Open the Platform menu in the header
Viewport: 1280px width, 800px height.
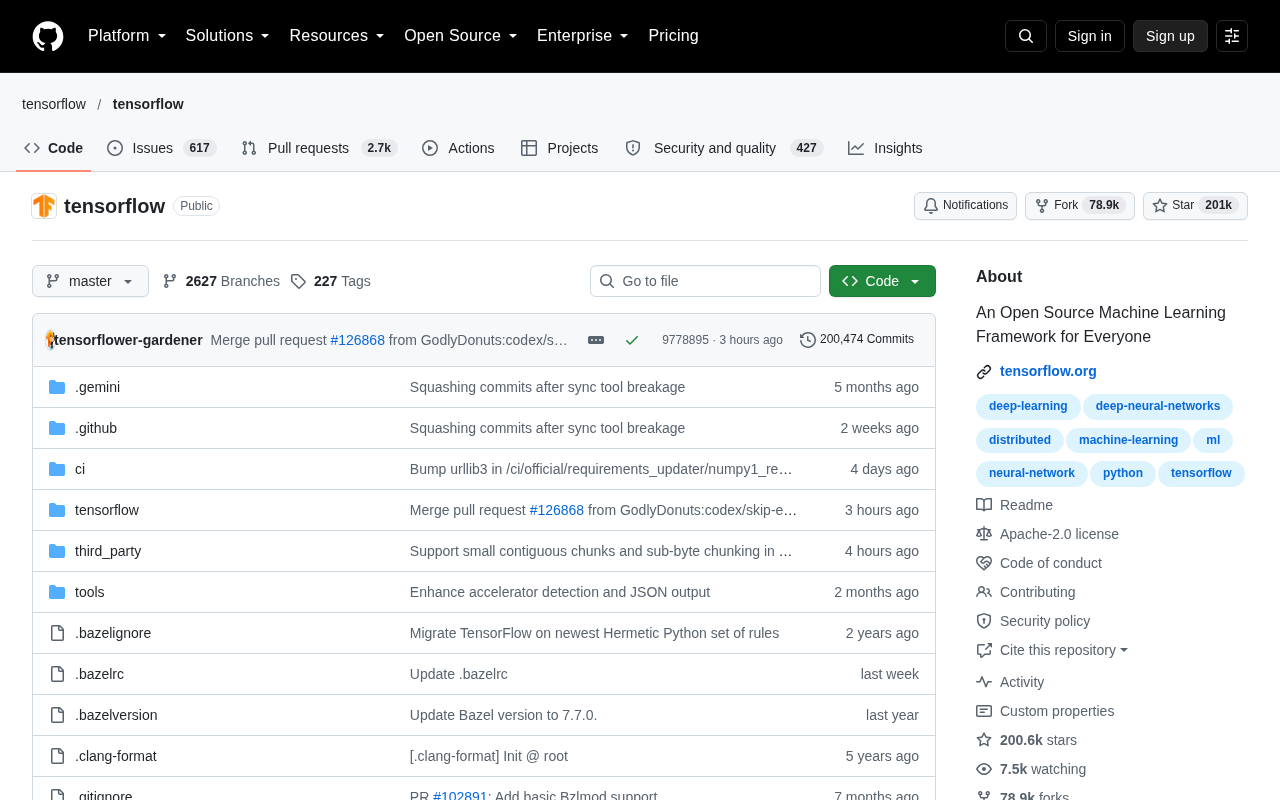tap(127, 36)
